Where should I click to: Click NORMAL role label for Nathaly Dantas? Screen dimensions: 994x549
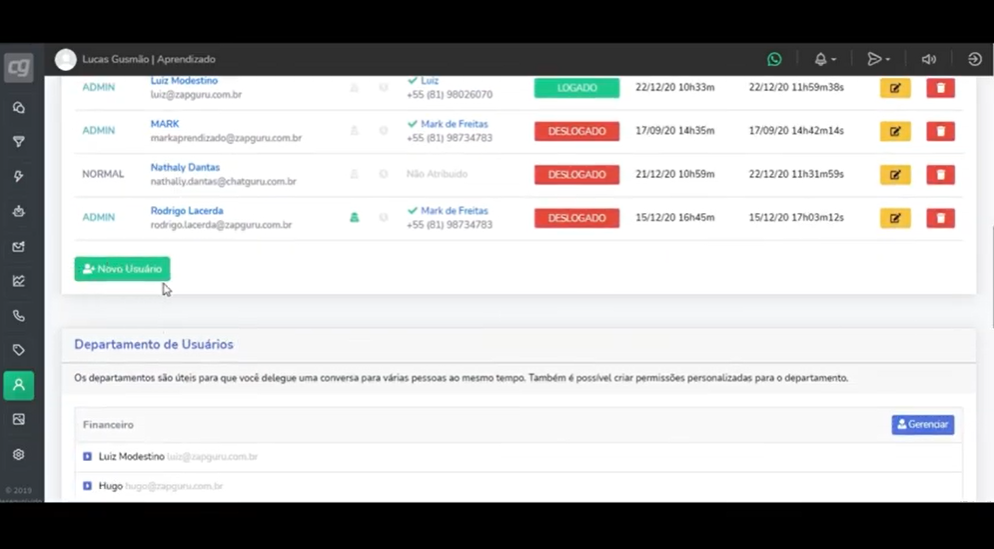pos(103,174)
